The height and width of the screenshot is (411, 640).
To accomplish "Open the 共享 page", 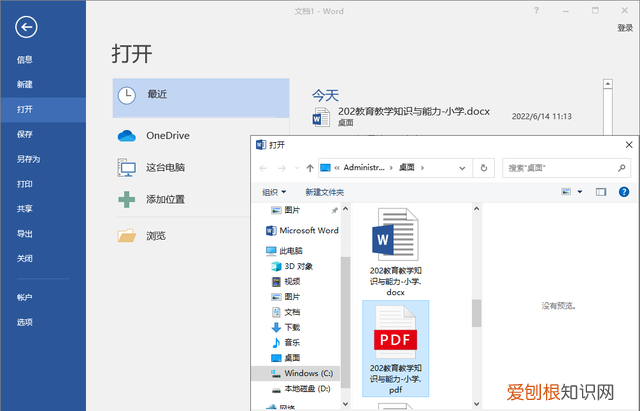I will [24, 209].
